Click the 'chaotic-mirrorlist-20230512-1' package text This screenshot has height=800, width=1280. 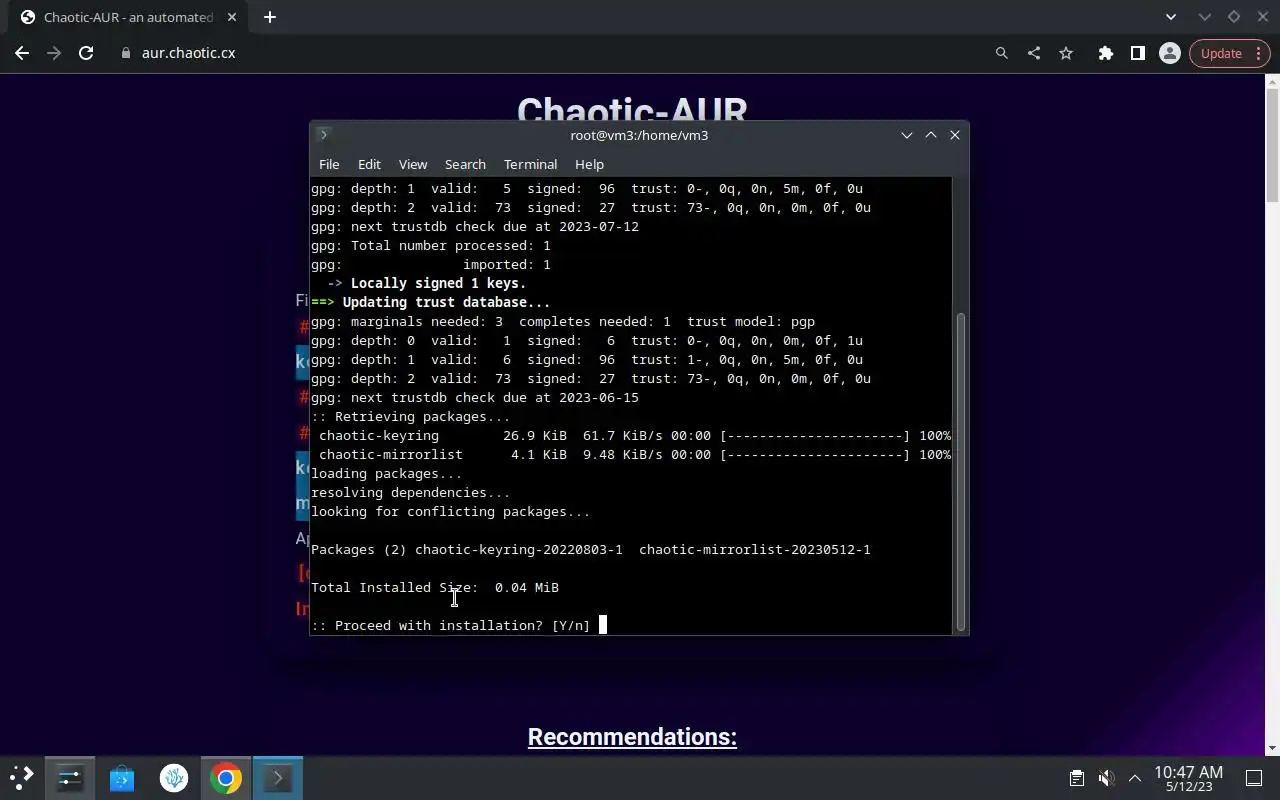click(x=755, y=550)
